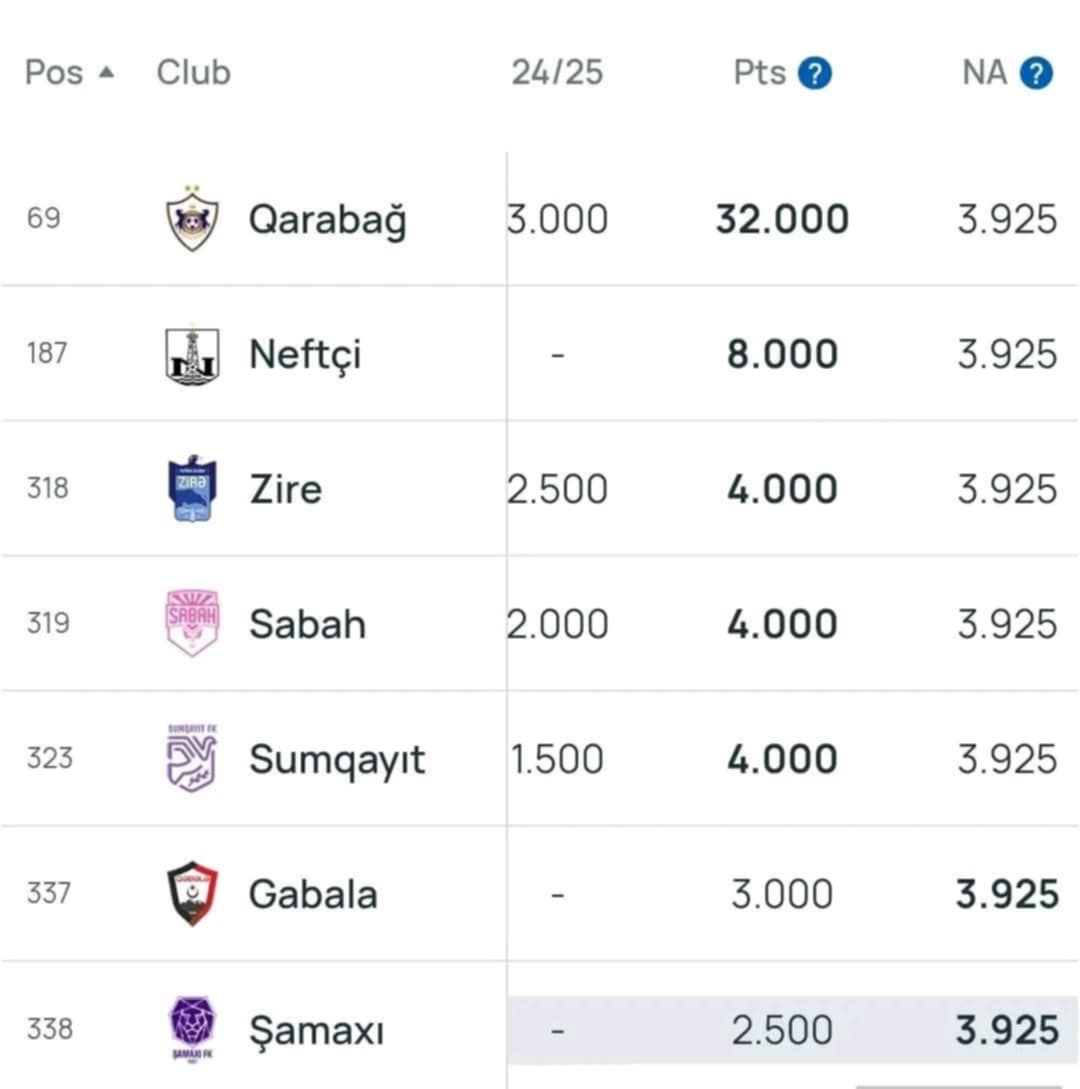Open the Qarabağ club name link
The image size is (1080, 1089).
327,220
